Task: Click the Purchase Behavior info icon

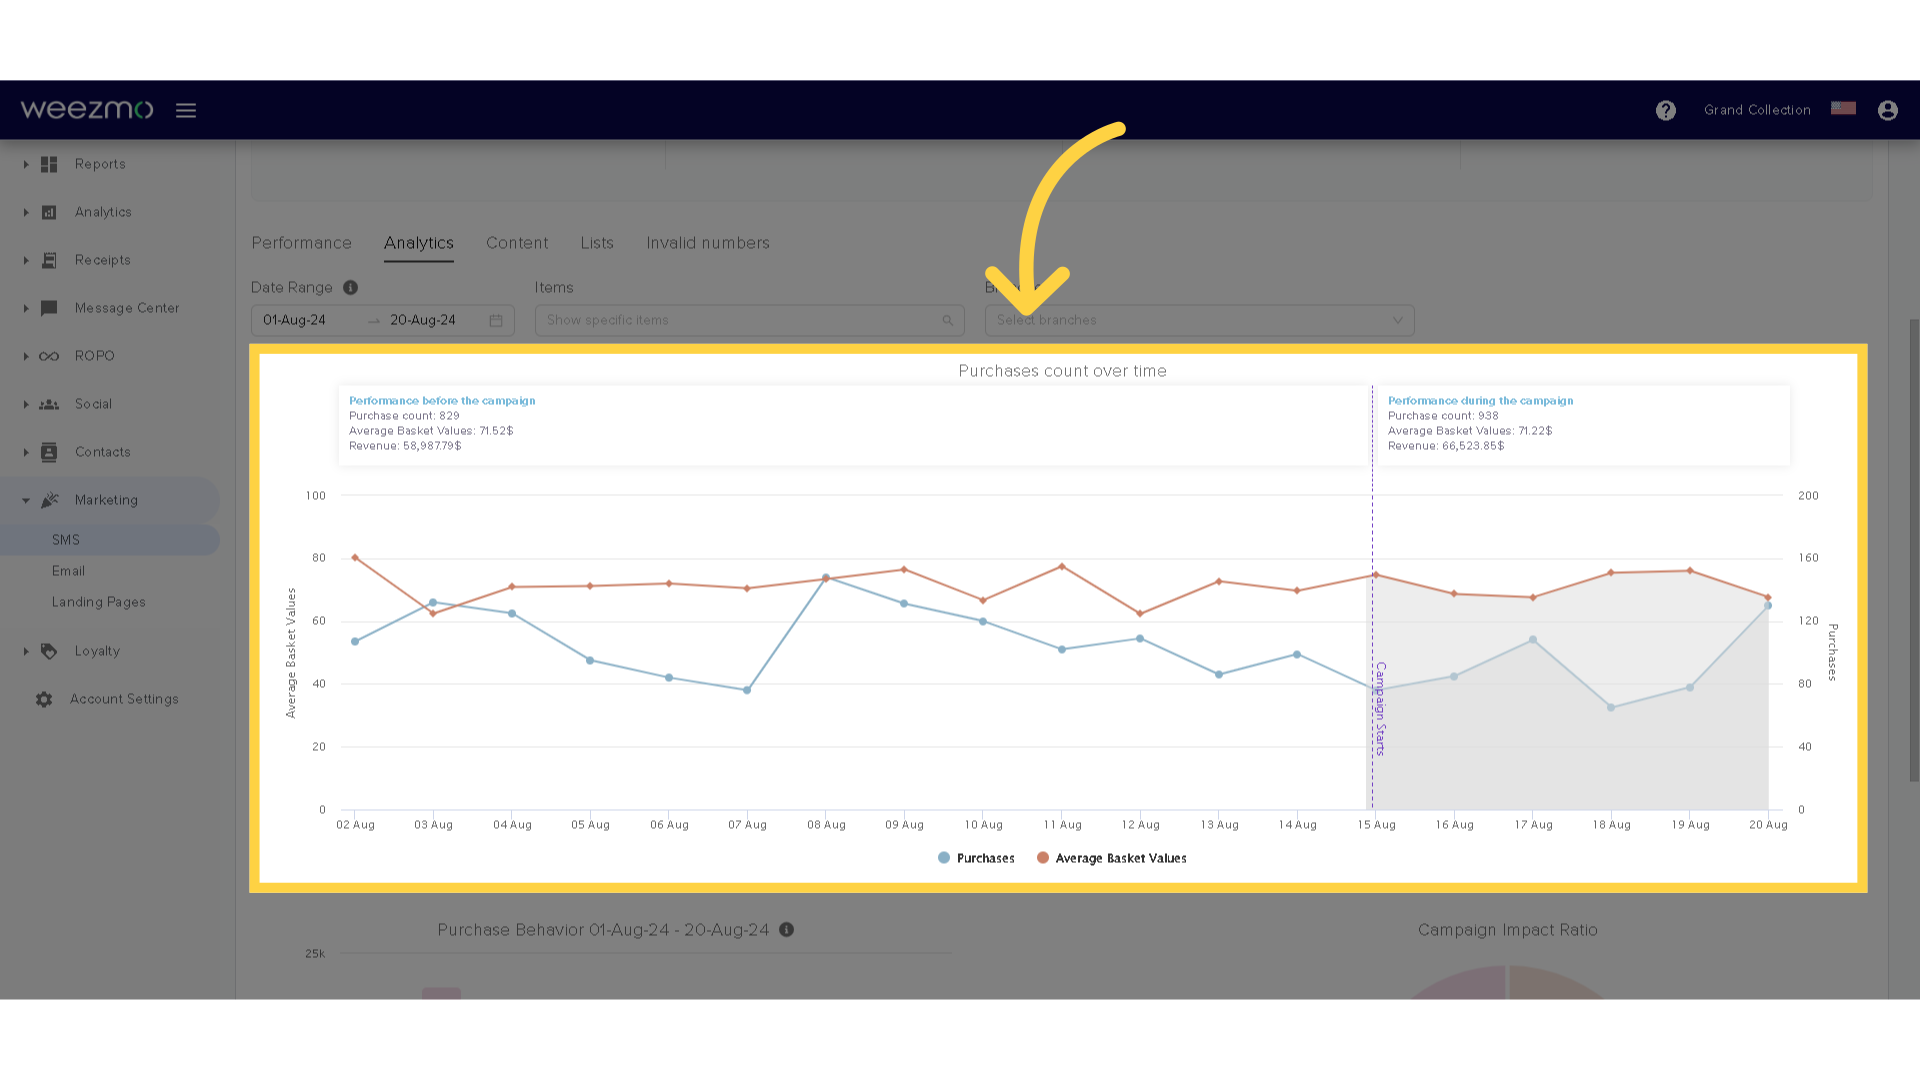Action: click(787, 930)
